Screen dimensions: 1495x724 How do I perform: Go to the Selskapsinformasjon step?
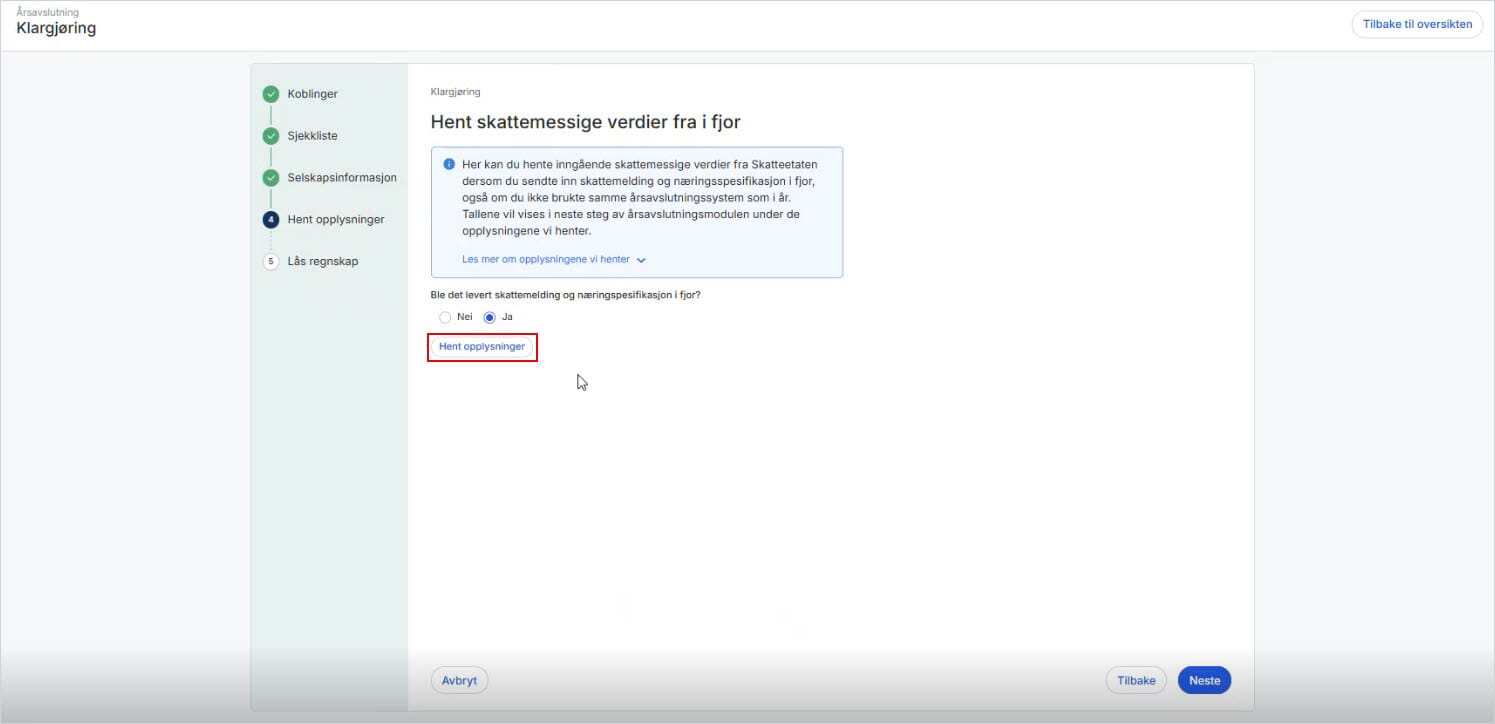click(342, 178)
